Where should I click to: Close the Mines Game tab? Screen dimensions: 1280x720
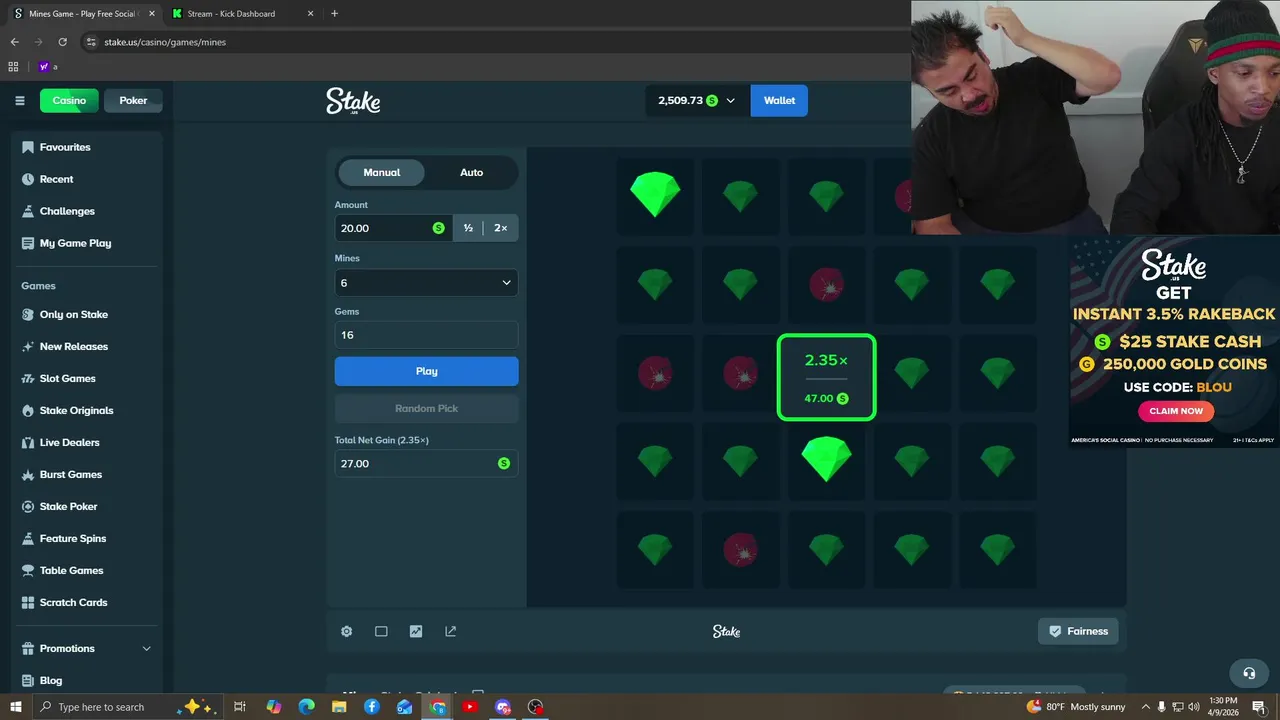coord(152,14)
